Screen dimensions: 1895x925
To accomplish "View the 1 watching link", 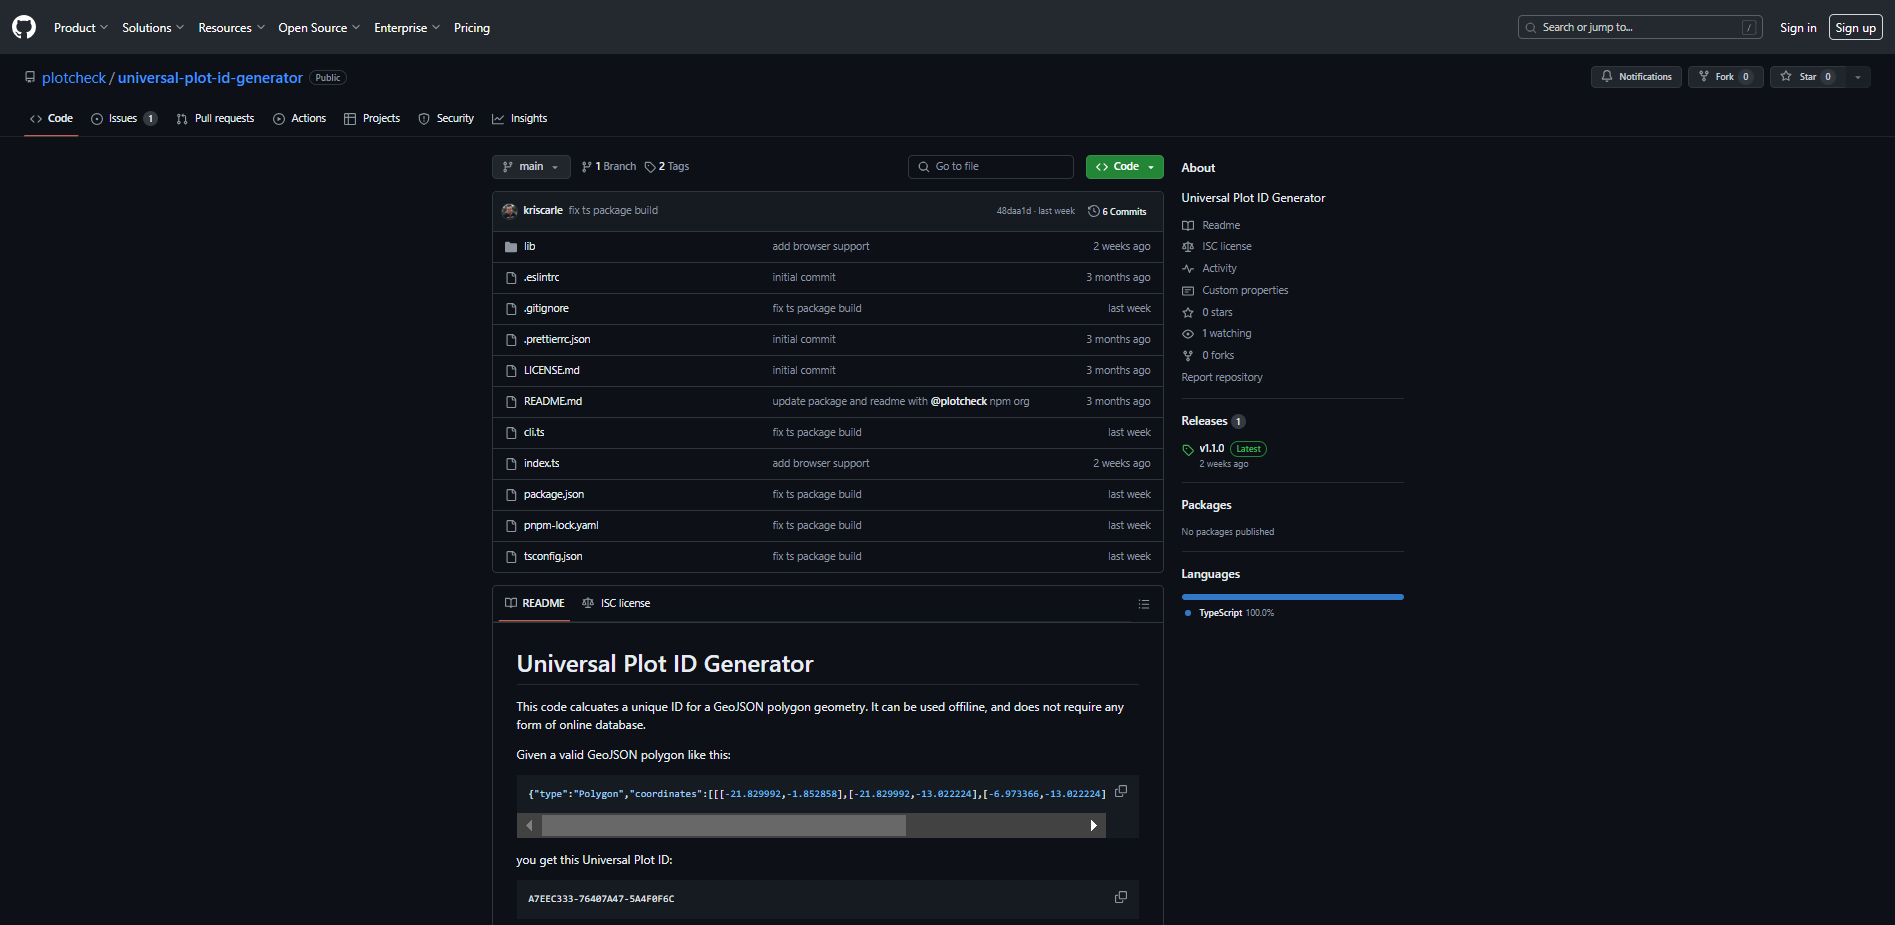I will [x=1226, y=334].
